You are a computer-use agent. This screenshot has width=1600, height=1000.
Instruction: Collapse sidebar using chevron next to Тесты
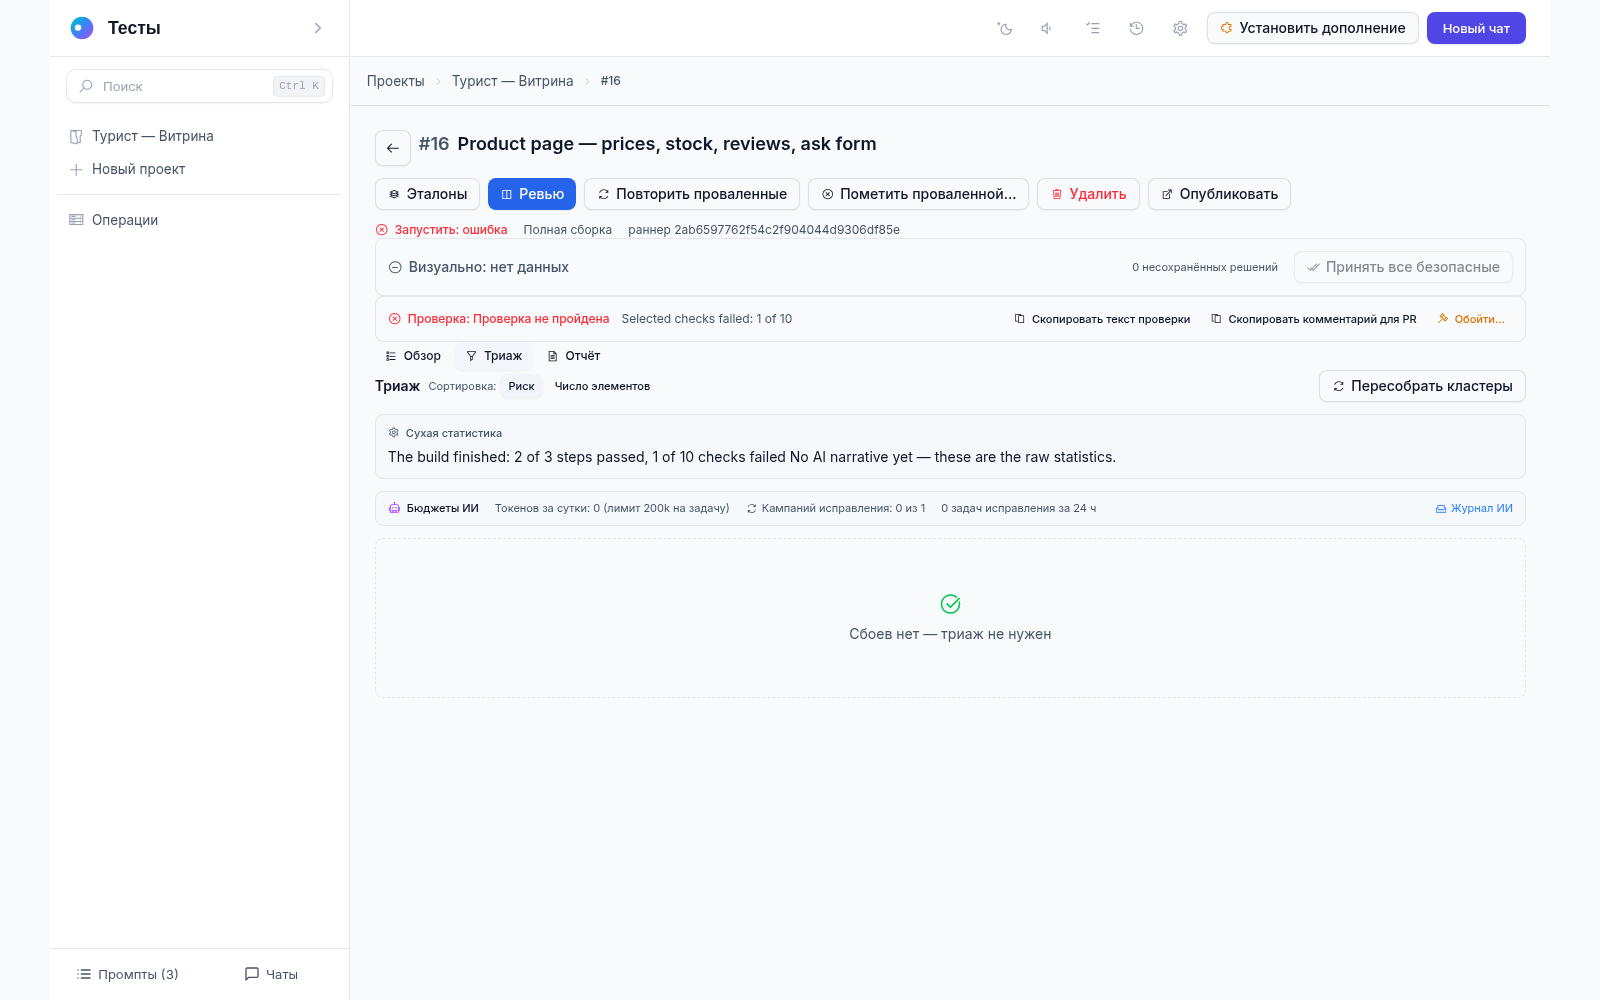coord(318,28)
